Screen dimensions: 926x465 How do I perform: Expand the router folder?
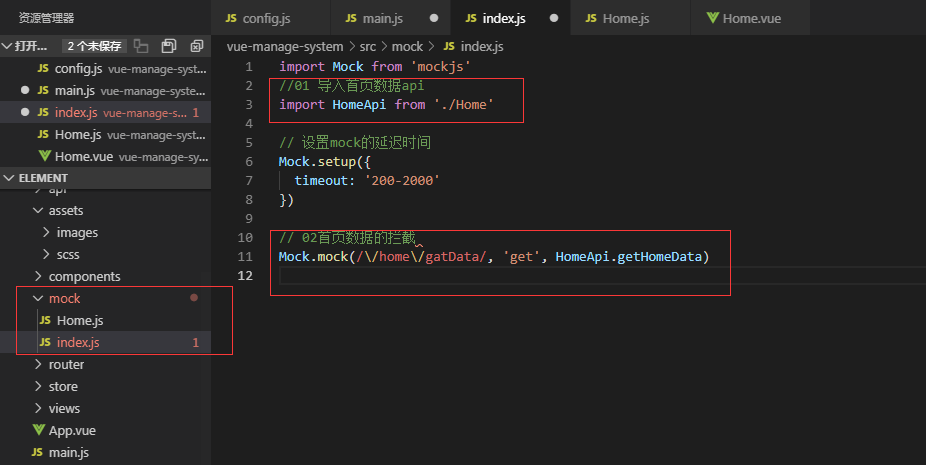point(38,364)
